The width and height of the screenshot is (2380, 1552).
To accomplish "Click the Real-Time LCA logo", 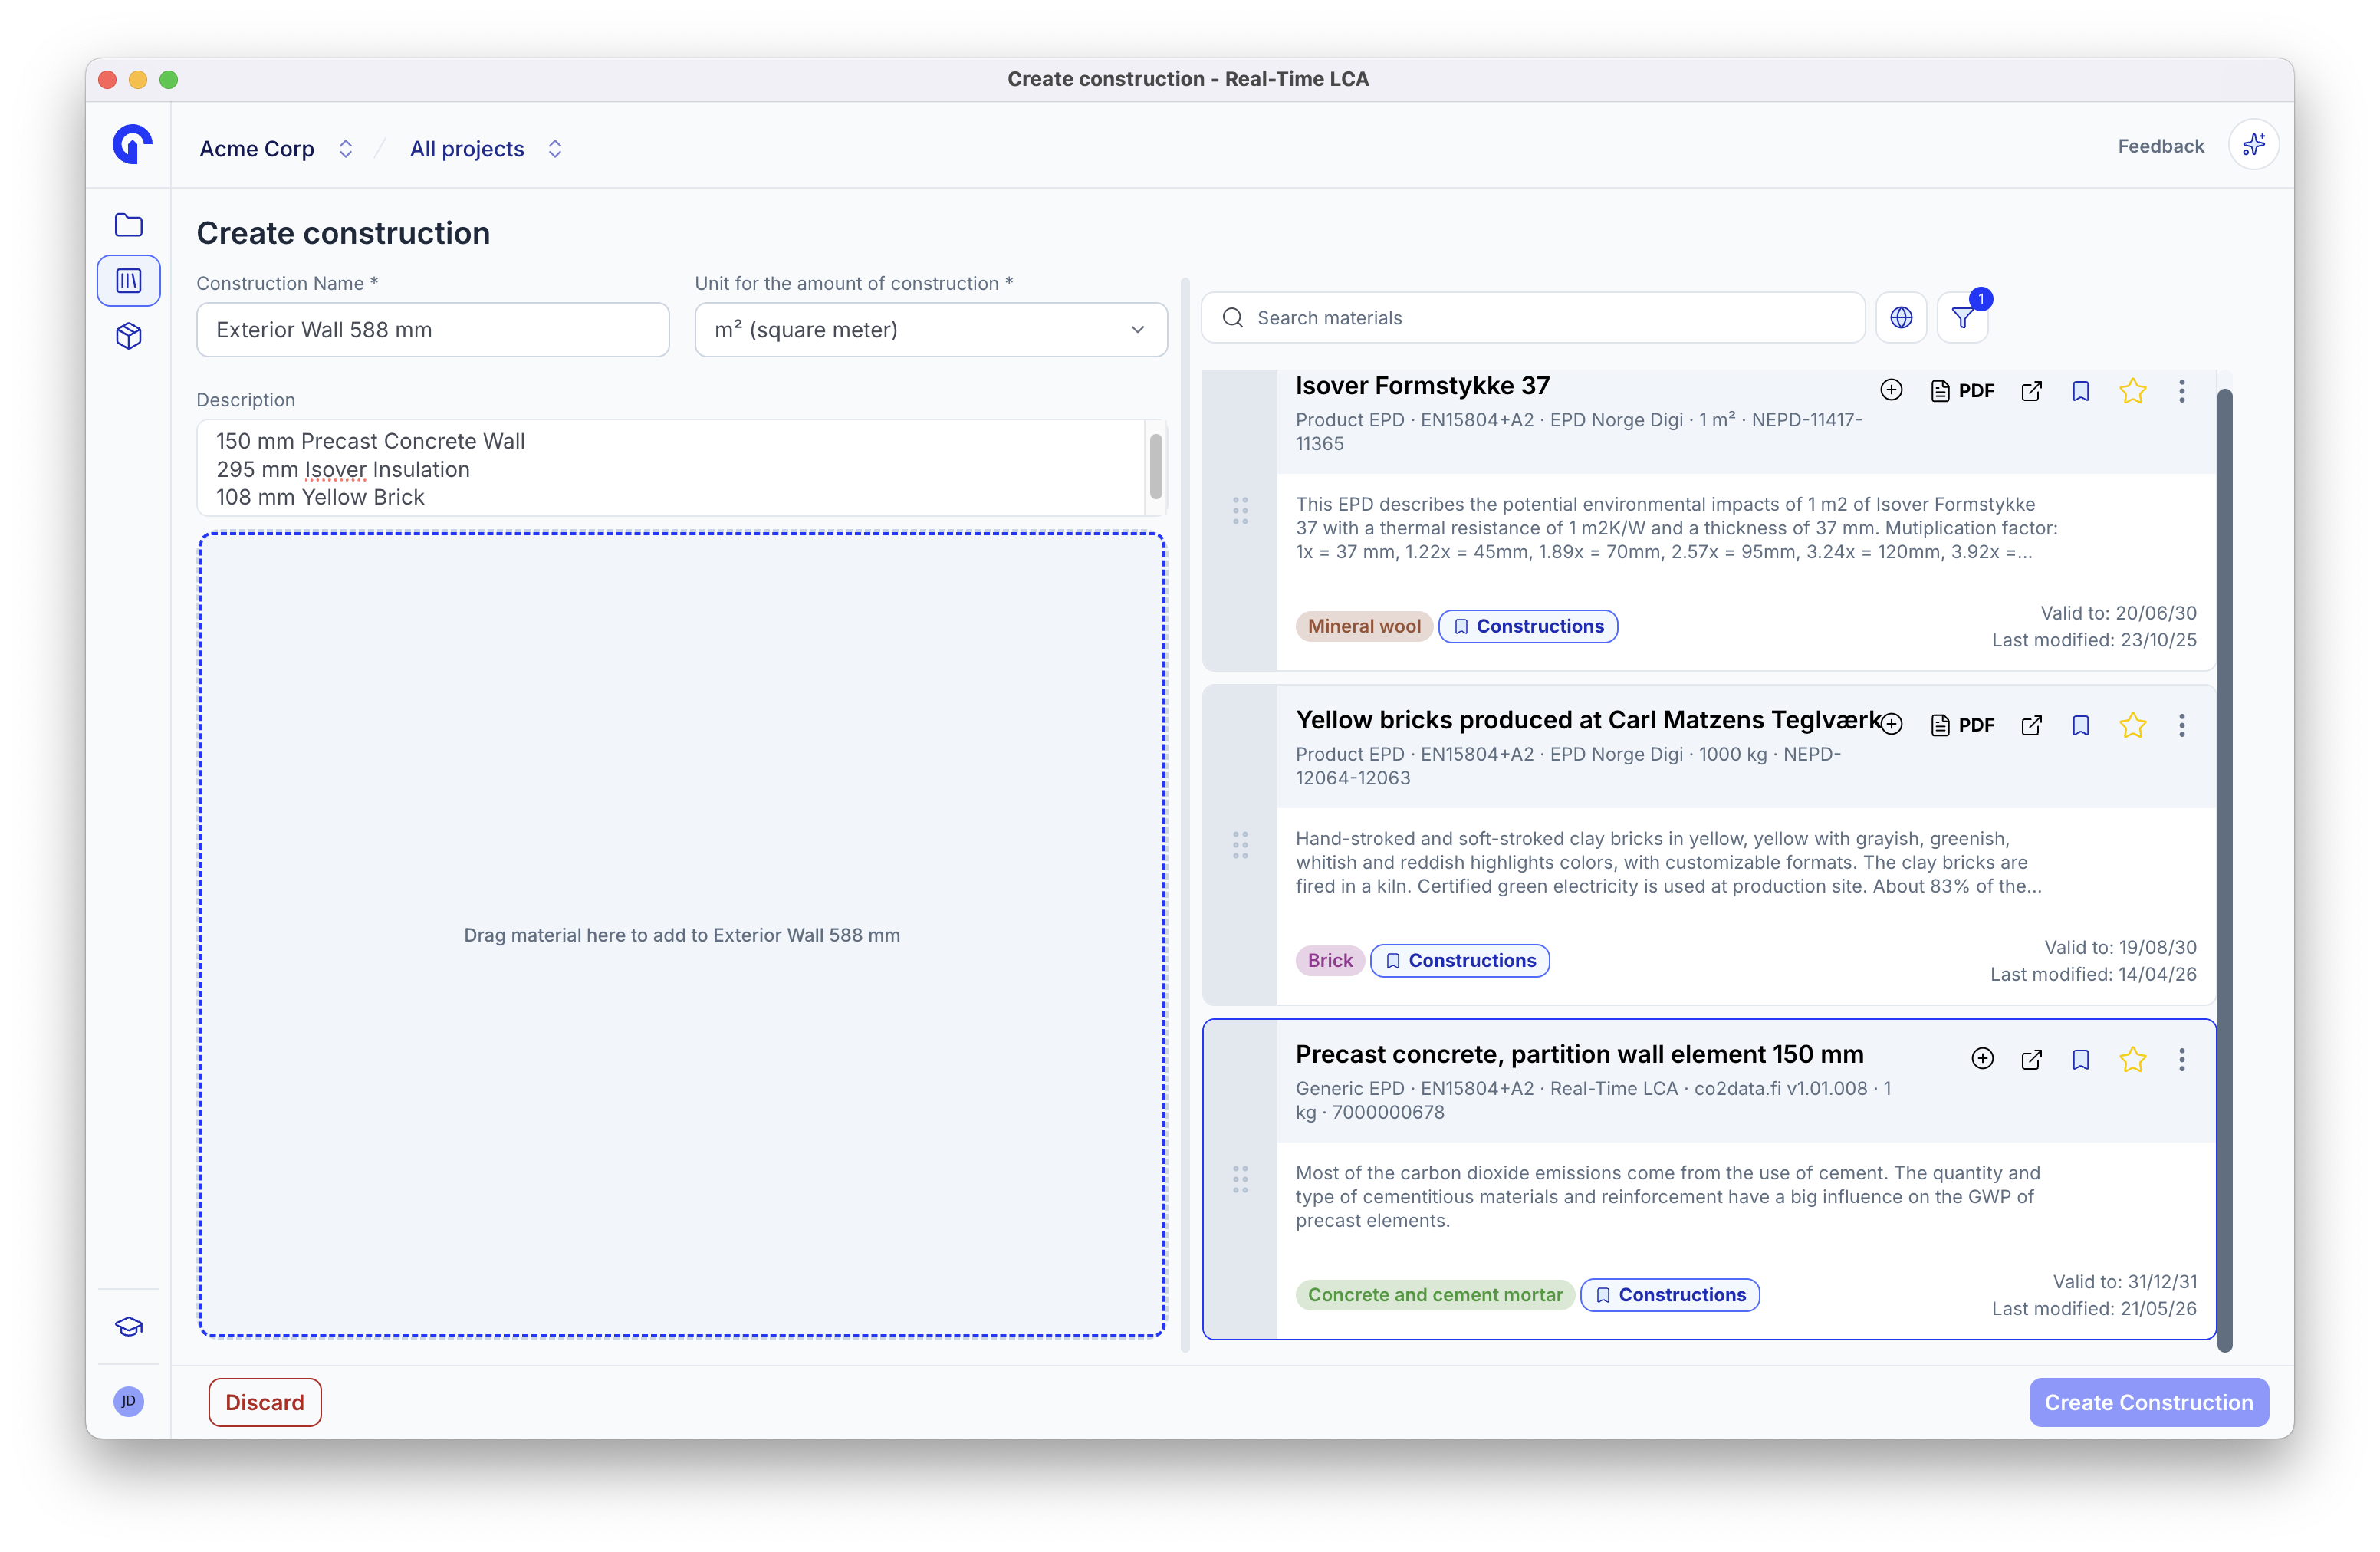I will [132, 144].
